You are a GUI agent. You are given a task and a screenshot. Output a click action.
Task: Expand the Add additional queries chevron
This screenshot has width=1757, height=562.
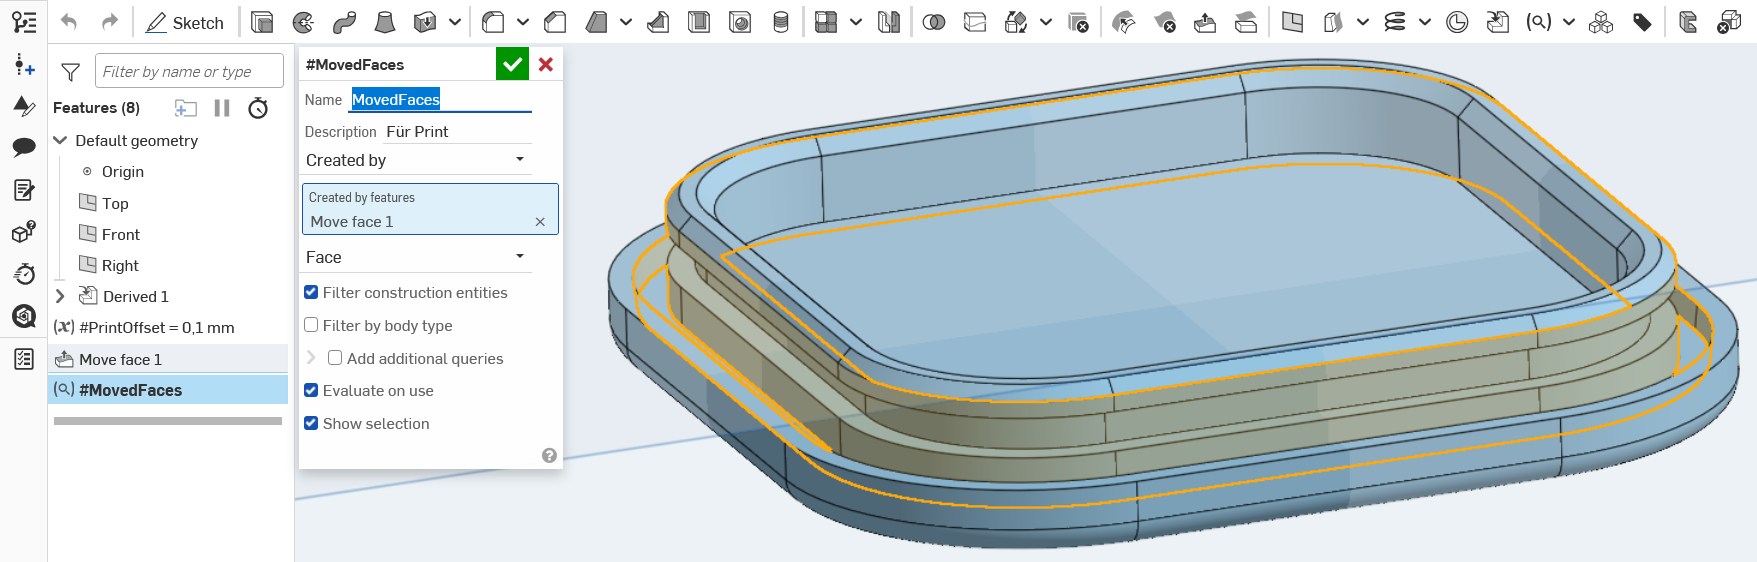(311, 358)
